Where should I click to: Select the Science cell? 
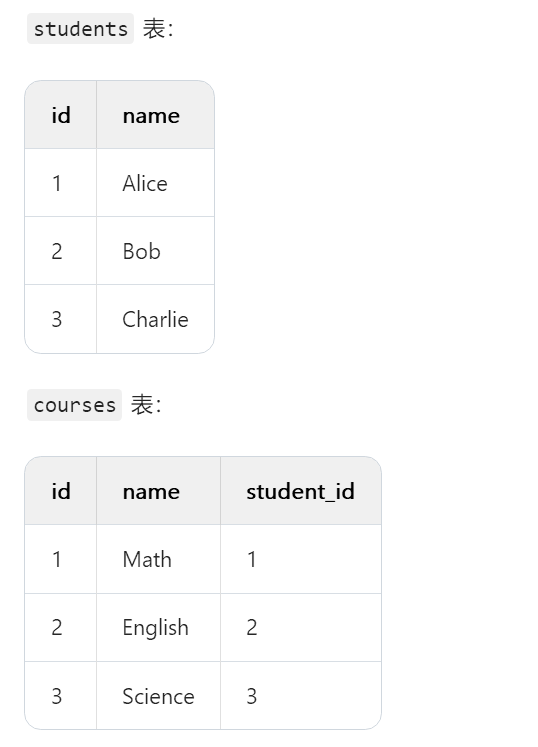(158, 696)
